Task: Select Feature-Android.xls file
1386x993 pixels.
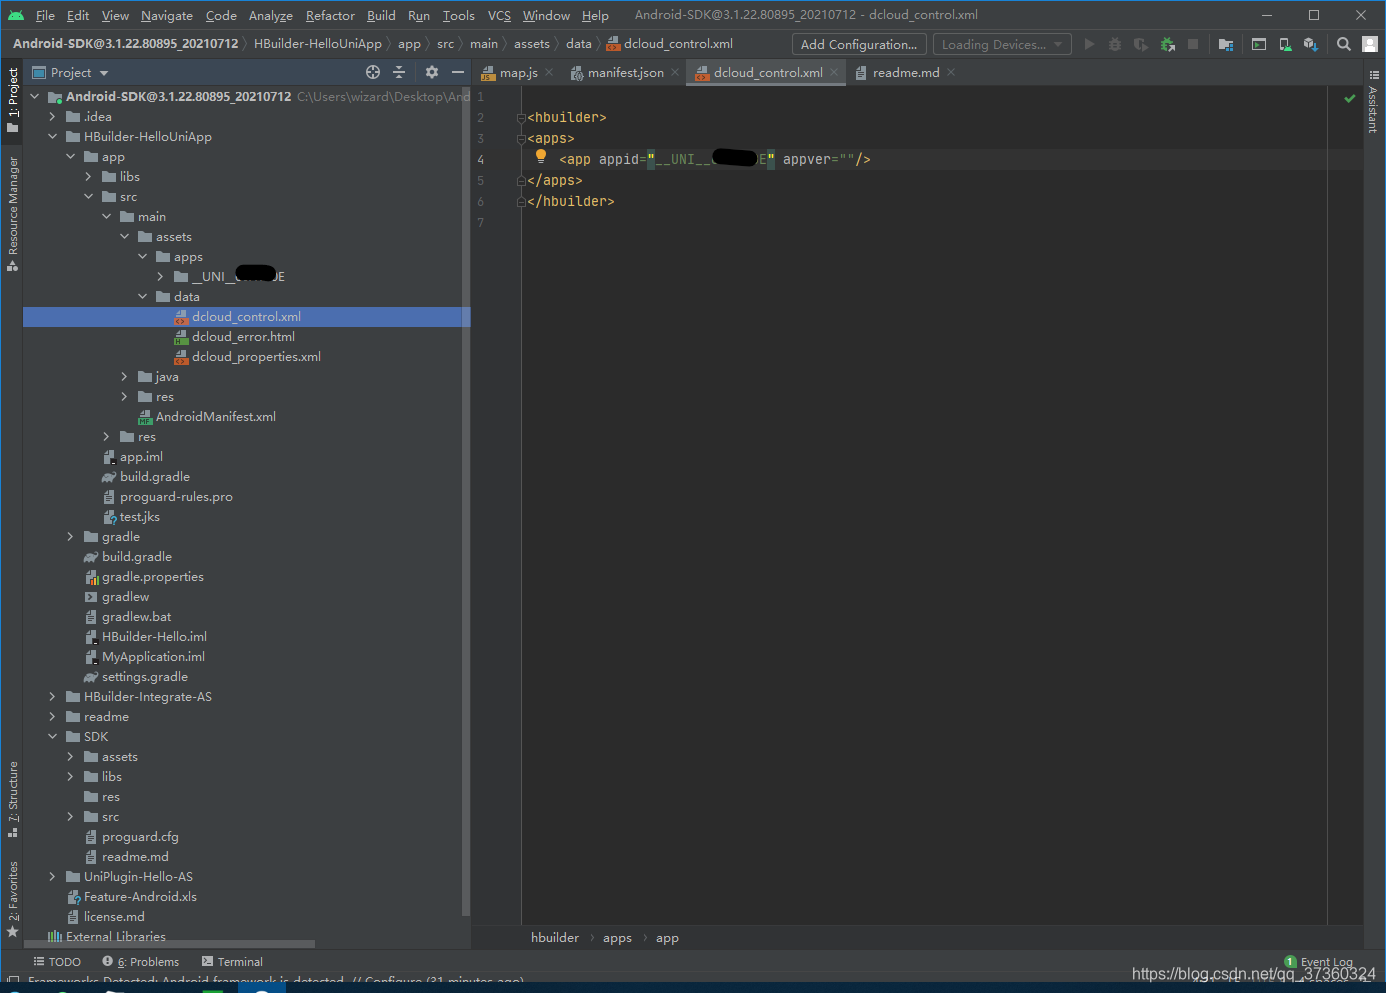Action: tap(140, 897)
